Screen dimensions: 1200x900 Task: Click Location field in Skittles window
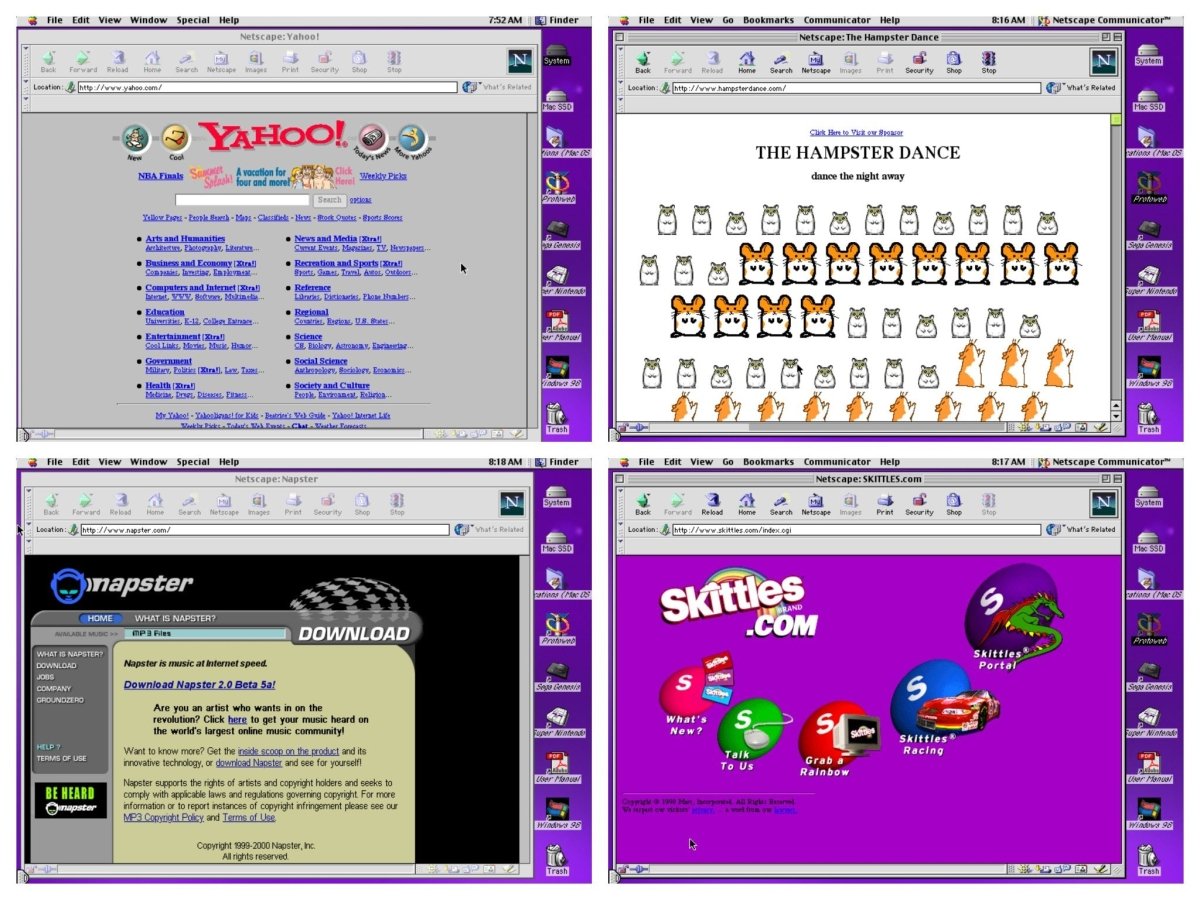pos(856,529)
